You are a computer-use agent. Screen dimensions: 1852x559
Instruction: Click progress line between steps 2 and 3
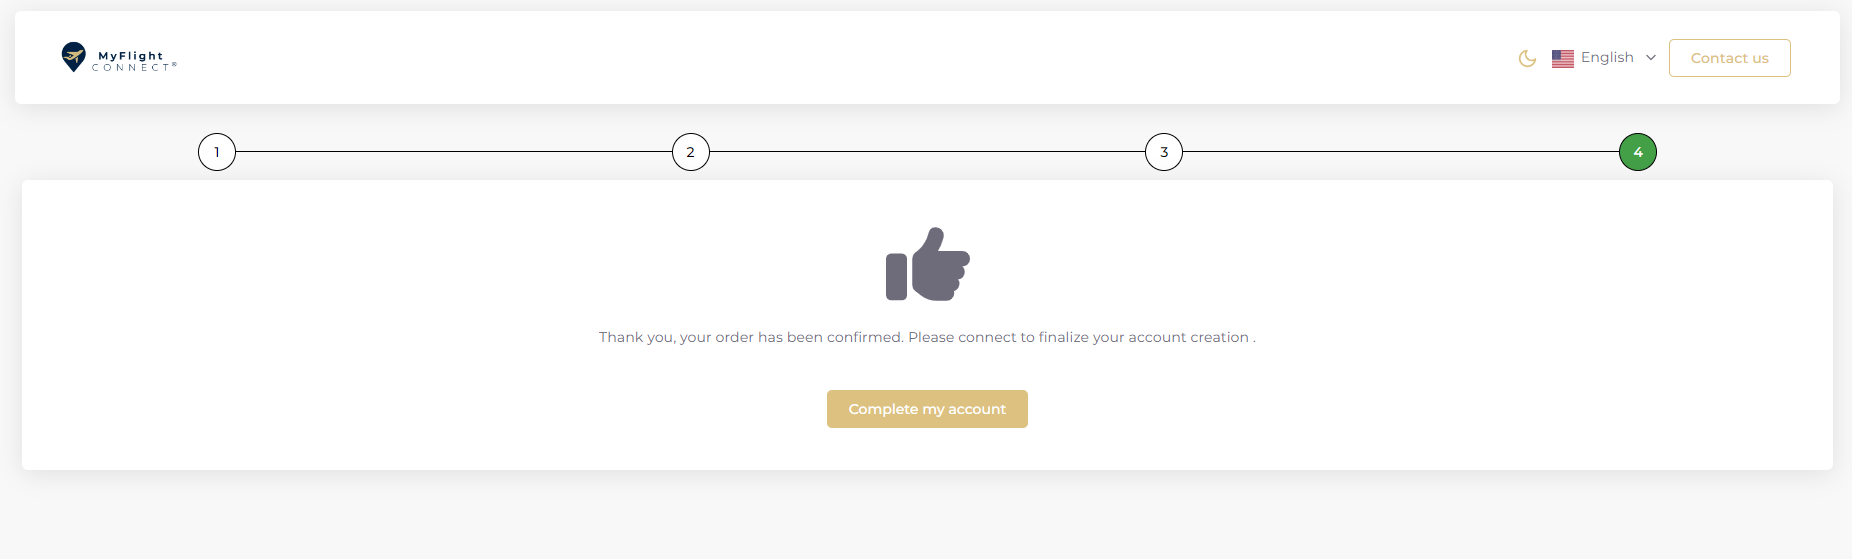tap(927, 152)
